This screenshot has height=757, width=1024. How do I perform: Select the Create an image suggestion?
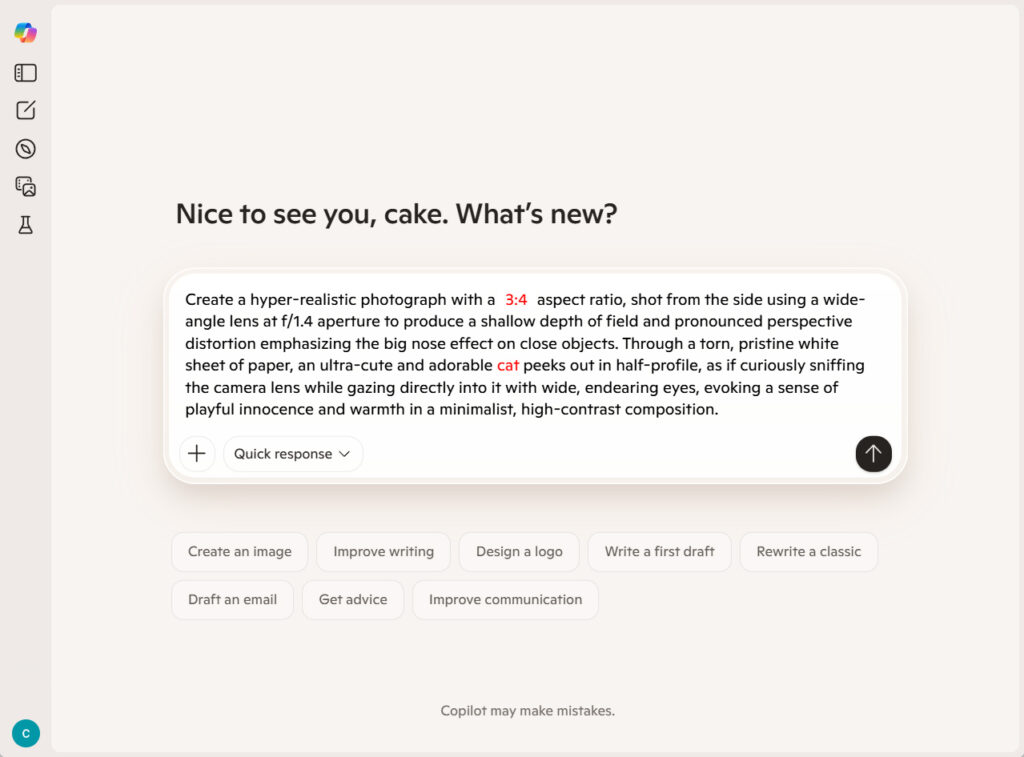pos(240,552)
